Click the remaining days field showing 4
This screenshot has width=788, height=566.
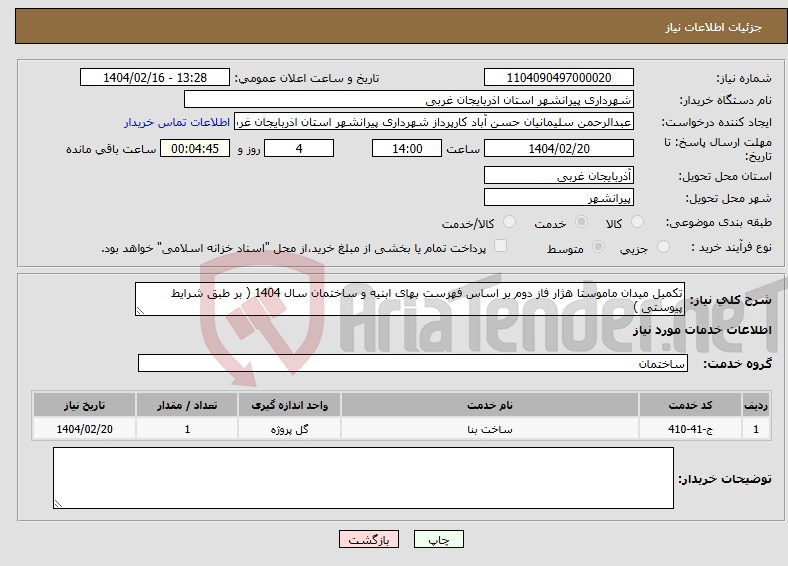299,148
